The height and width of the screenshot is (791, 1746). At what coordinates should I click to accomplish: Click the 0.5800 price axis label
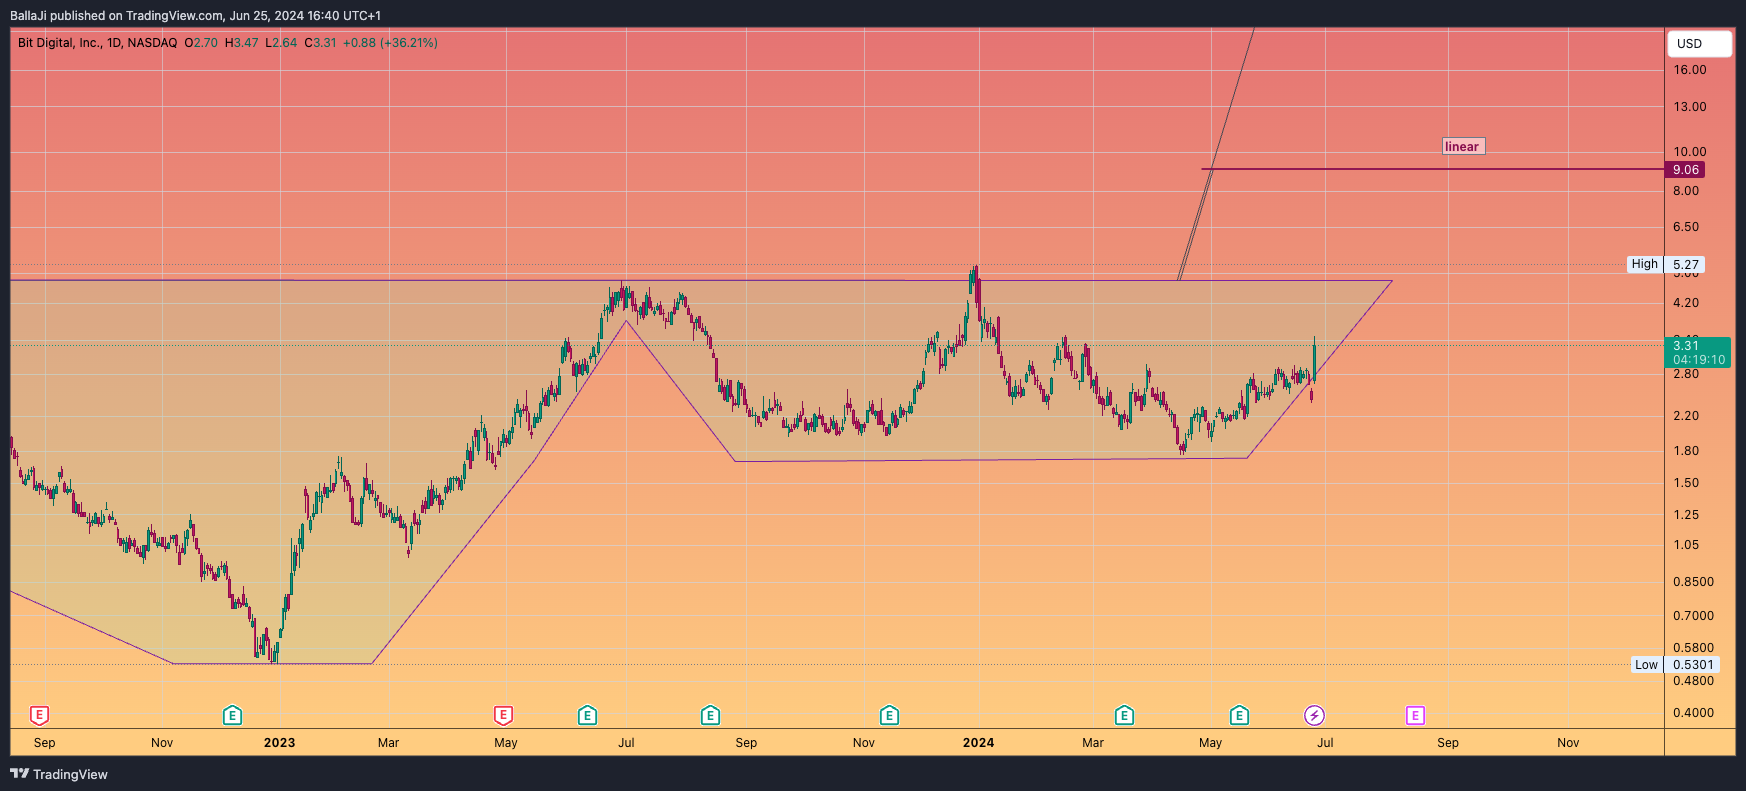pos(1693,648)
